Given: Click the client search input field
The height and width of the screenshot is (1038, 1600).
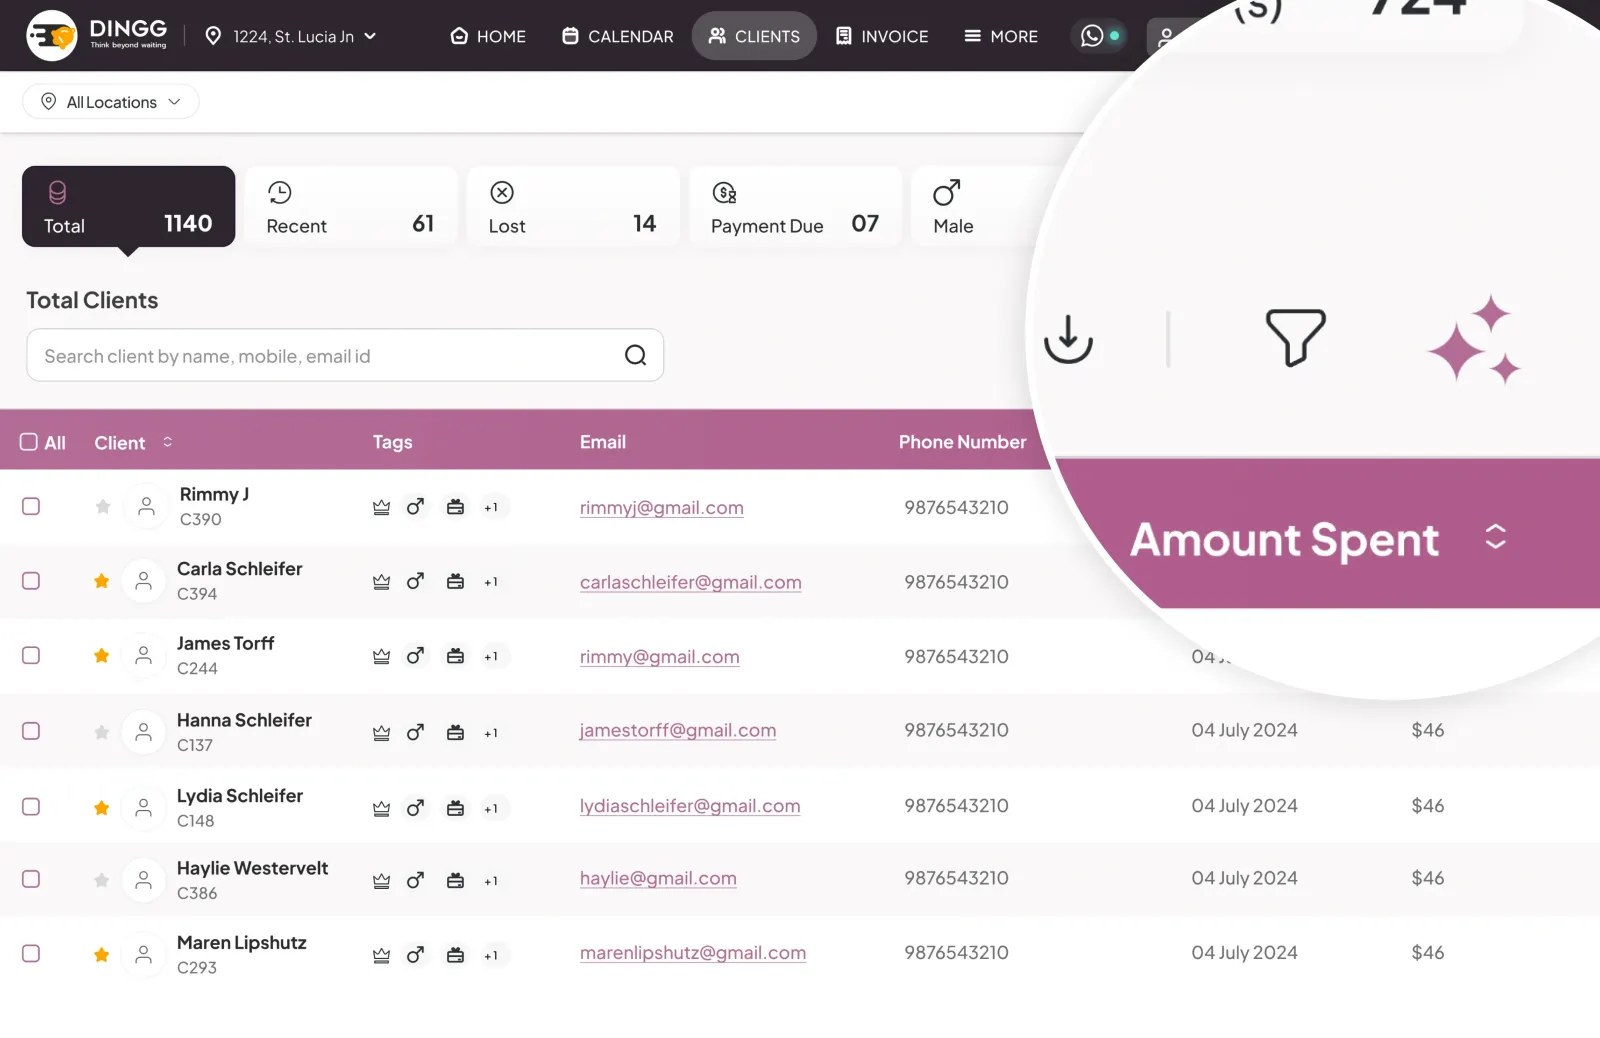Looking at the screenshot, I should 345,355.
